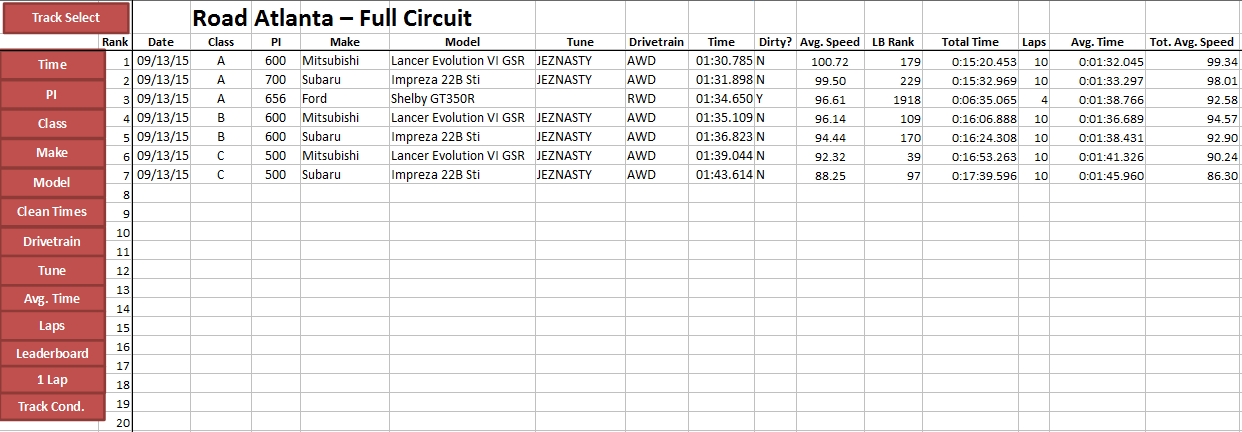The height and width of the screenshot is (432, 1242).
Task: Sort results by the Time button
Action: 52,64
